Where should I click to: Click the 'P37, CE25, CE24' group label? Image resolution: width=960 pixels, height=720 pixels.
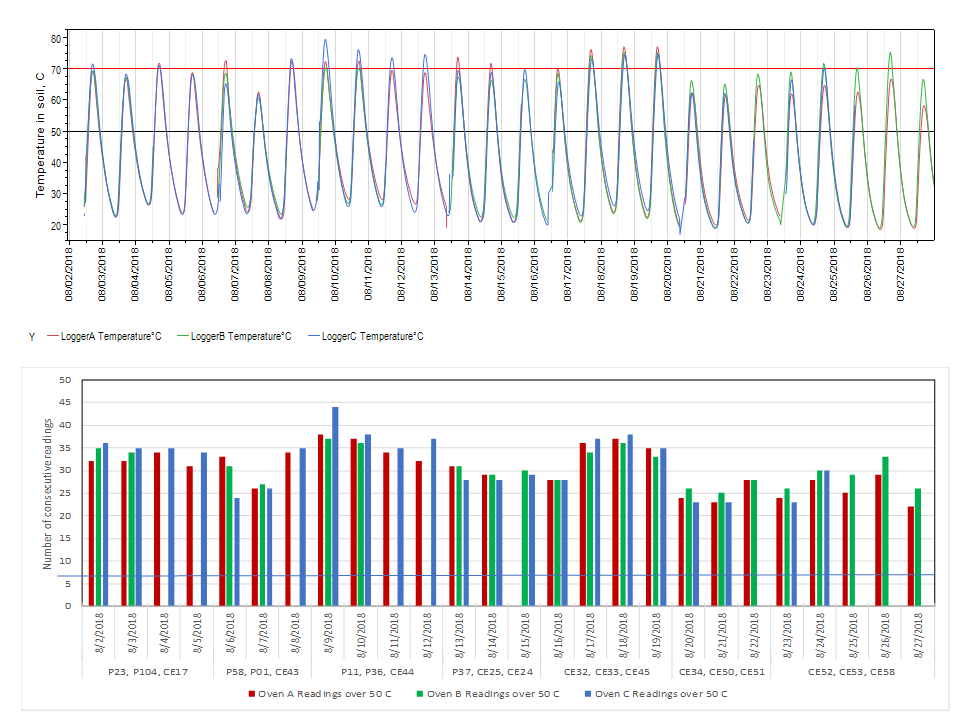[492, 672]
